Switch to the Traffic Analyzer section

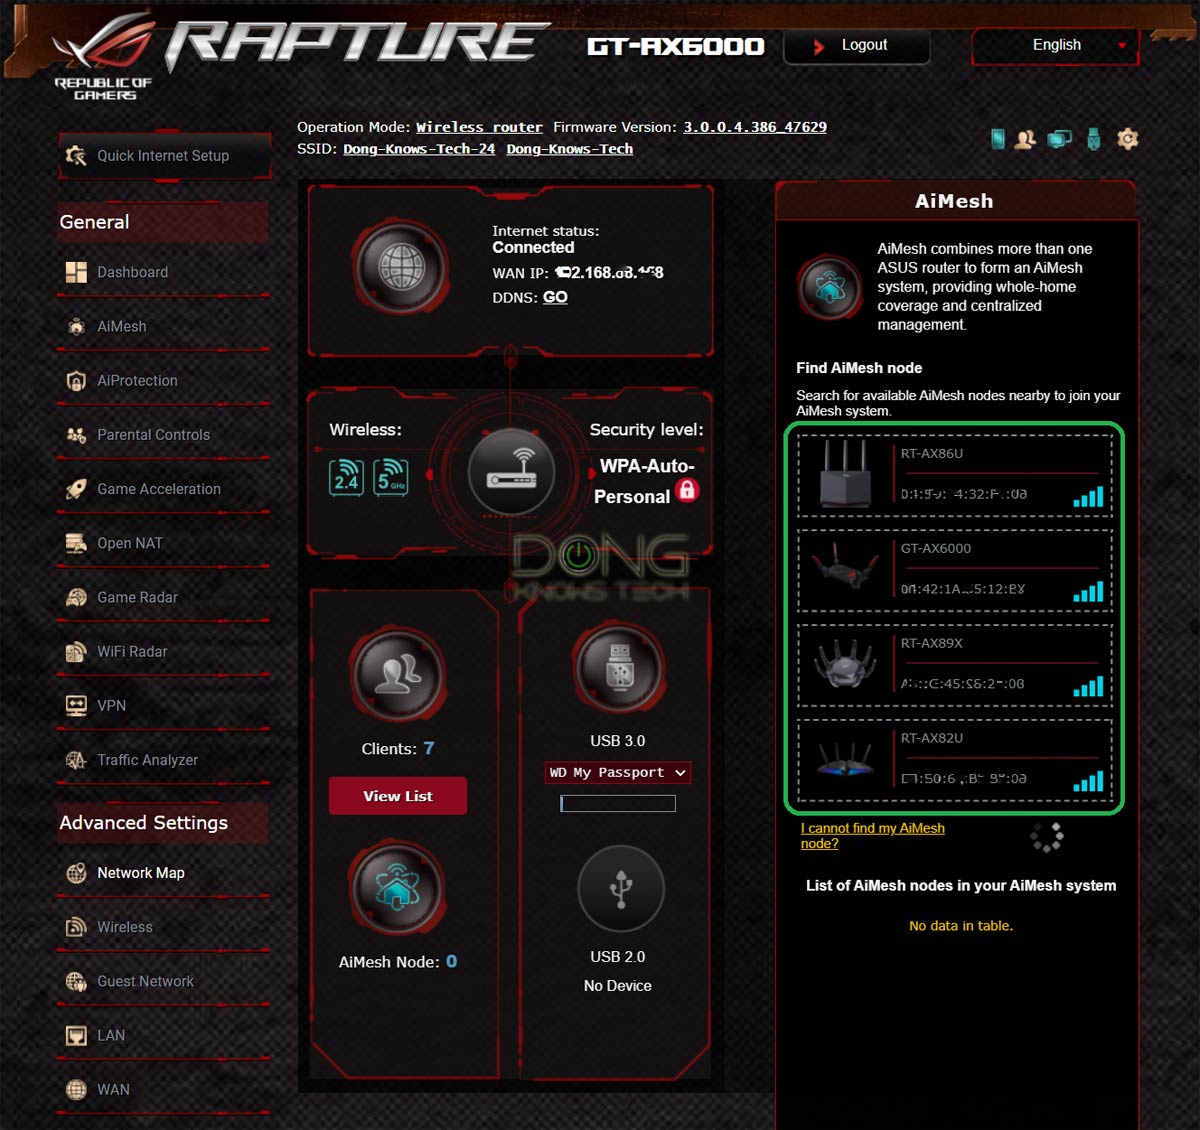tap(148, 760)
